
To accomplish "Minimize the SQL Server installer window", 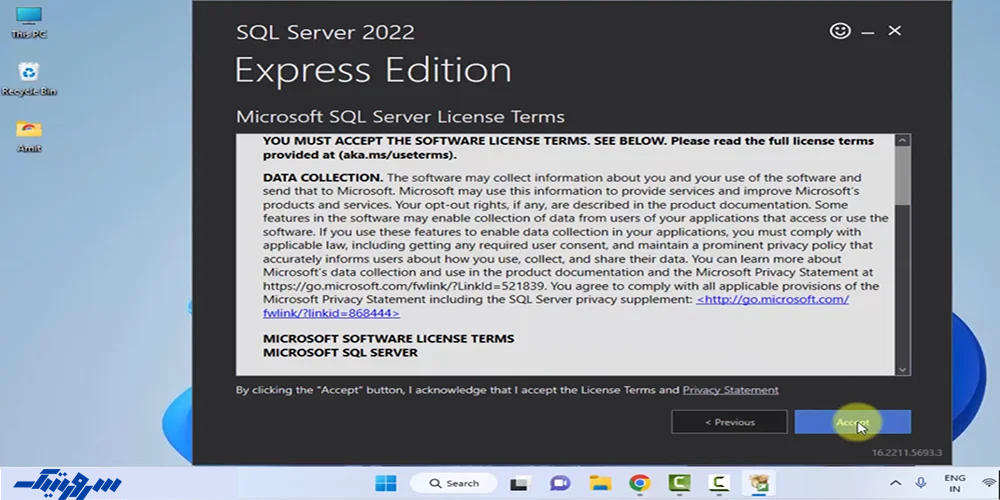I will point(867,31).
